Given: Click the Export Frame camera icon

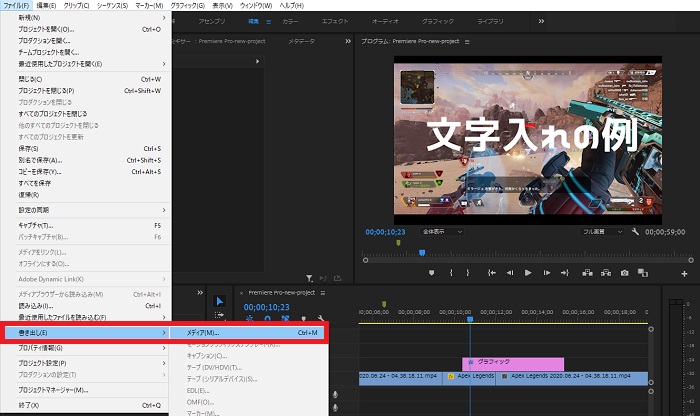Looking at the screenshot, I should point(625,273).
